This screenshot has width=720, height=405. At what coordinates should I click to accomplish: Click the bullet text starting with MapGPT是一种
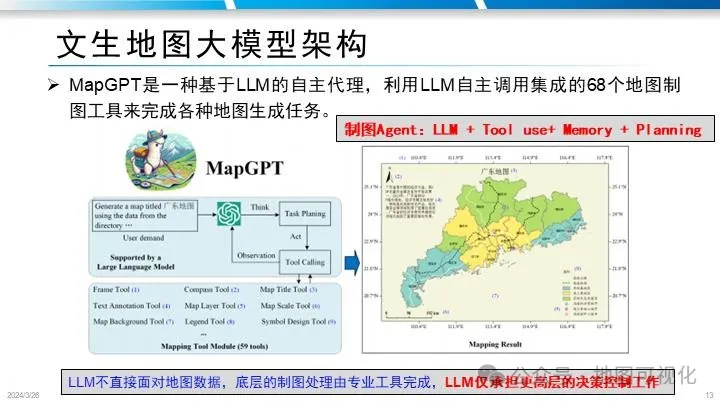tap(374, 98)
